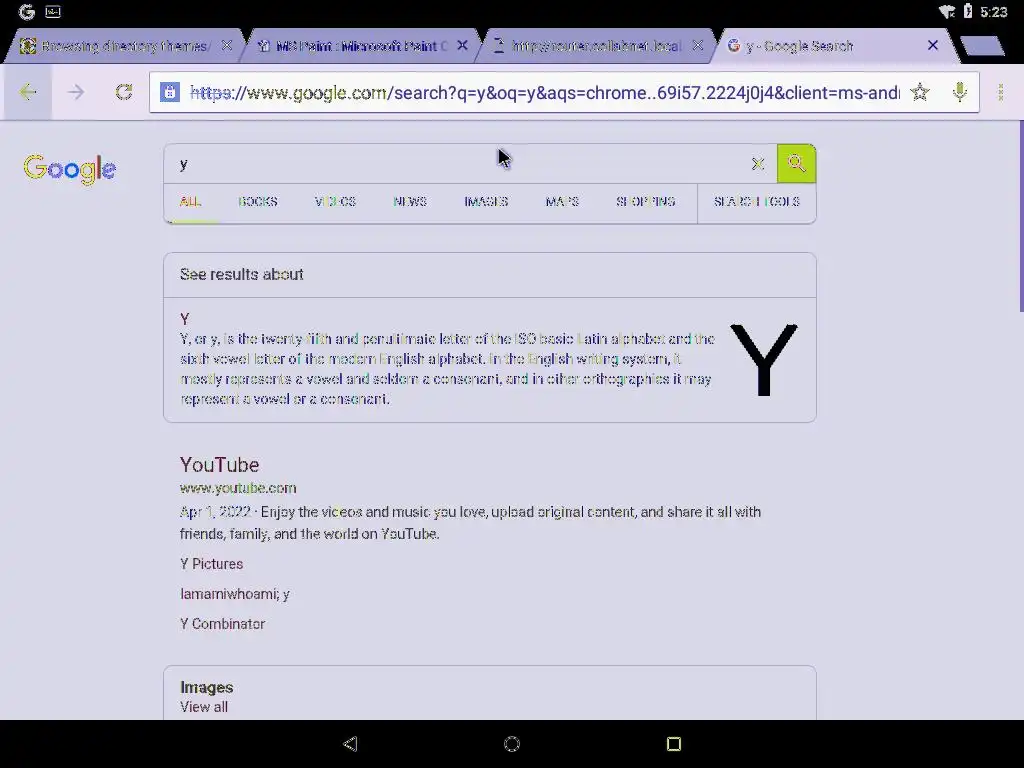Click the notification icon beside Google G
The image size is (1024, 768).
coord(53,12)
